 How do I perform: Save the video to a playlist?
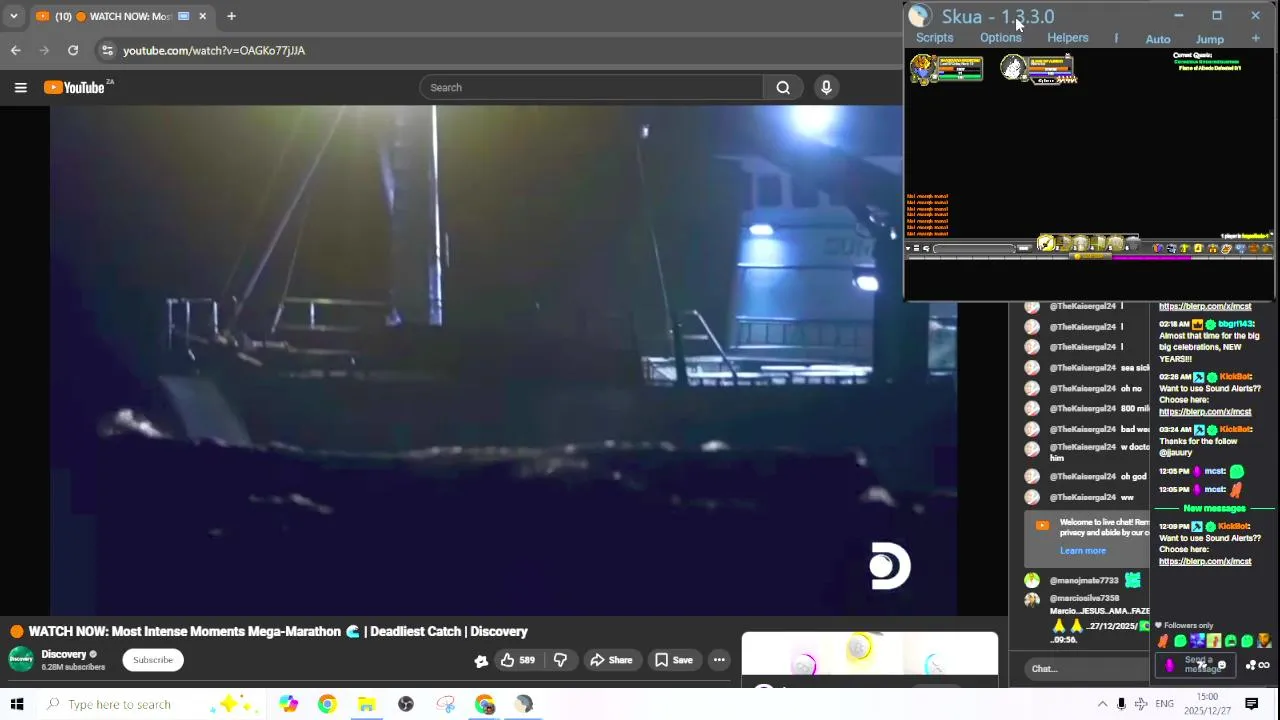(673, 660)
